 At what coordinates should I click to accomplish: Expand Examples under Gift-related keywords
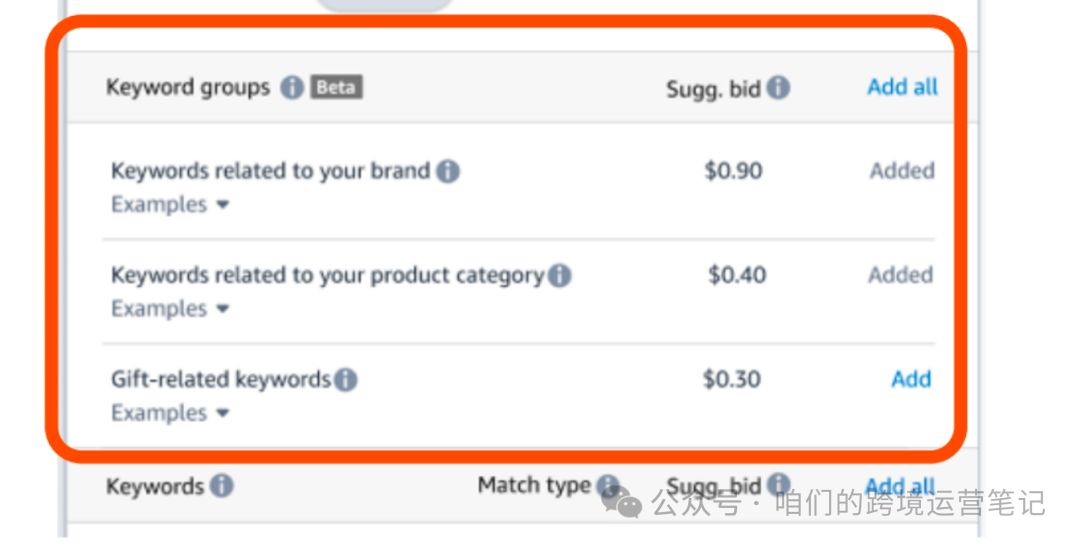(x=170, y=413)
